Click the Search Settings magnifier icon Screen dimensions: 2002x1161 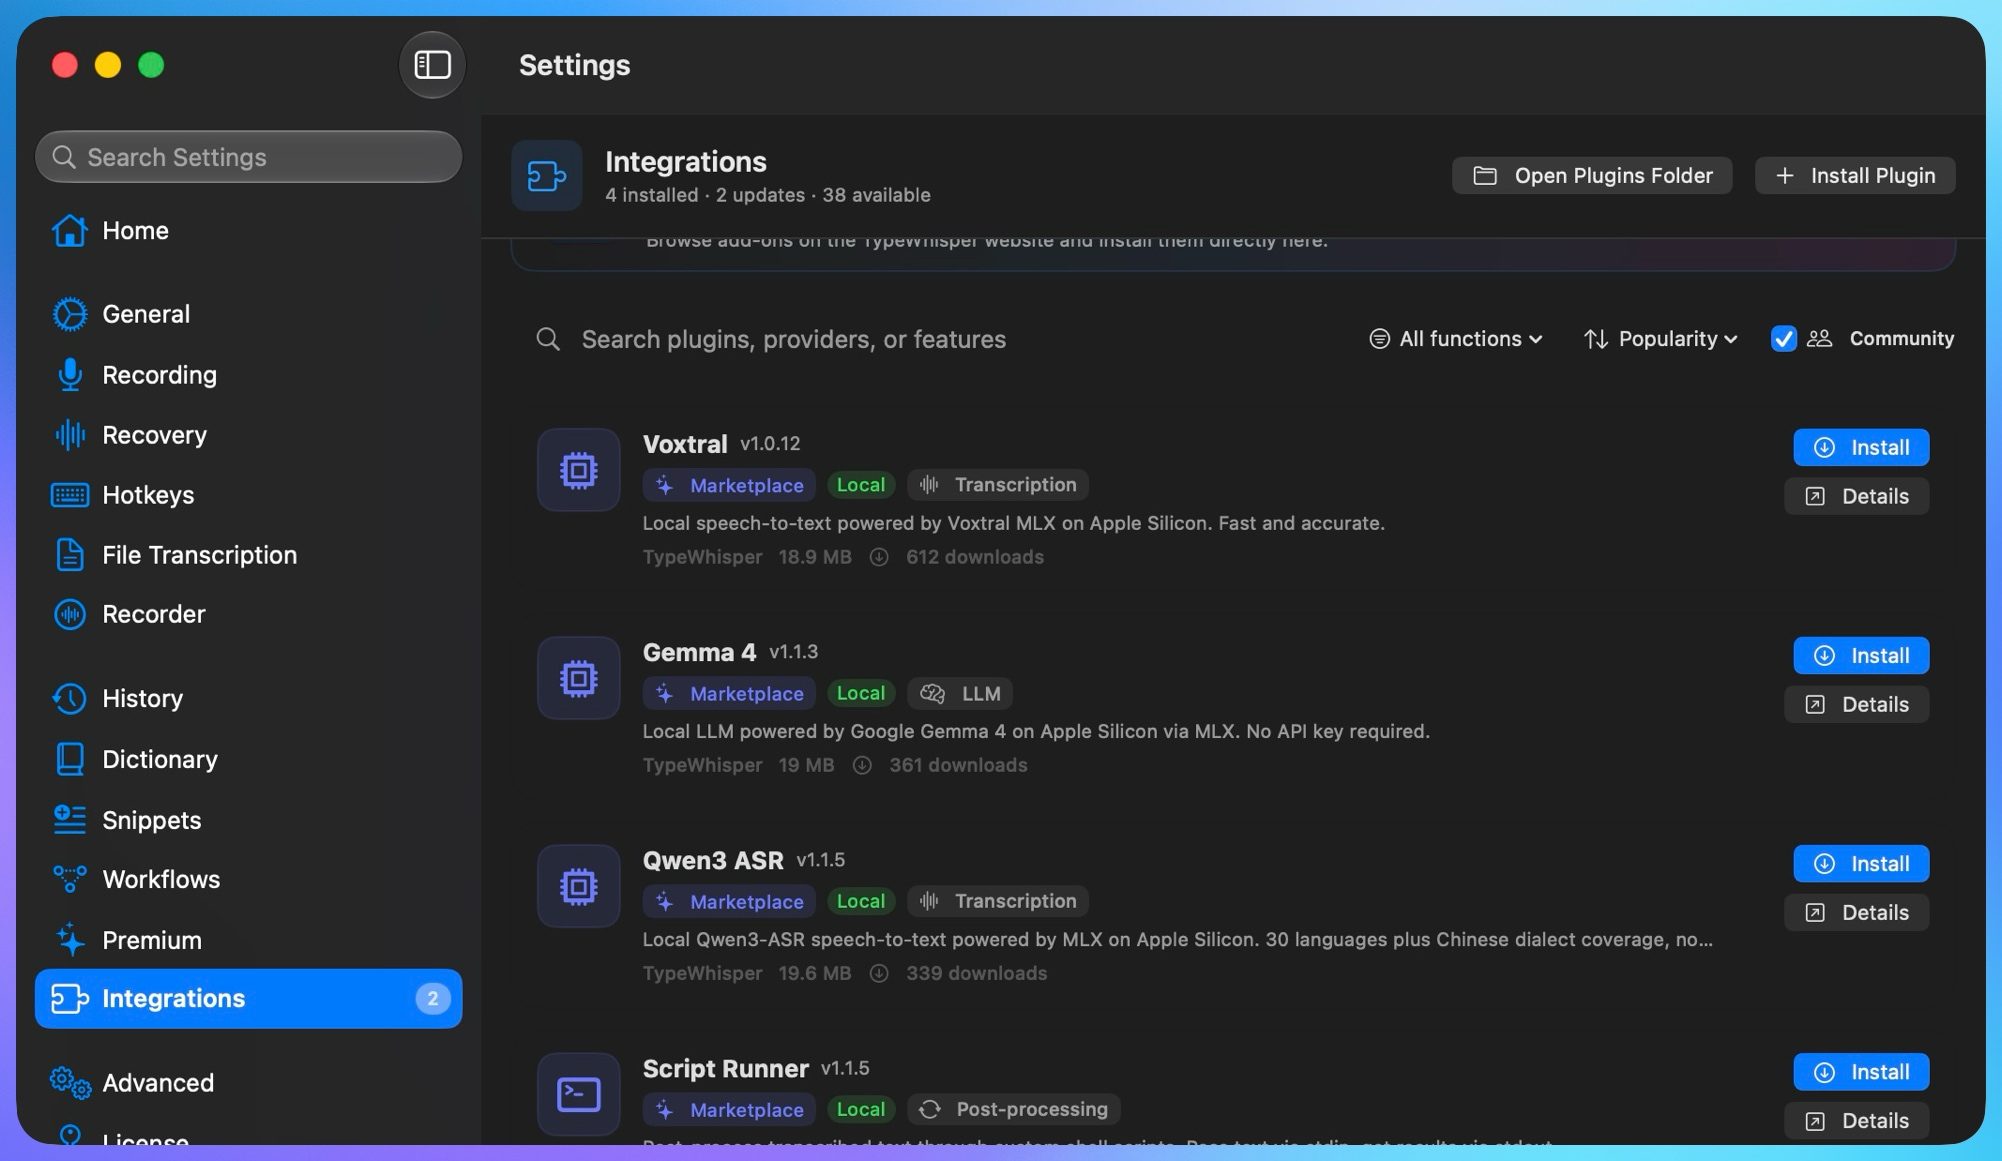point(64,157)
